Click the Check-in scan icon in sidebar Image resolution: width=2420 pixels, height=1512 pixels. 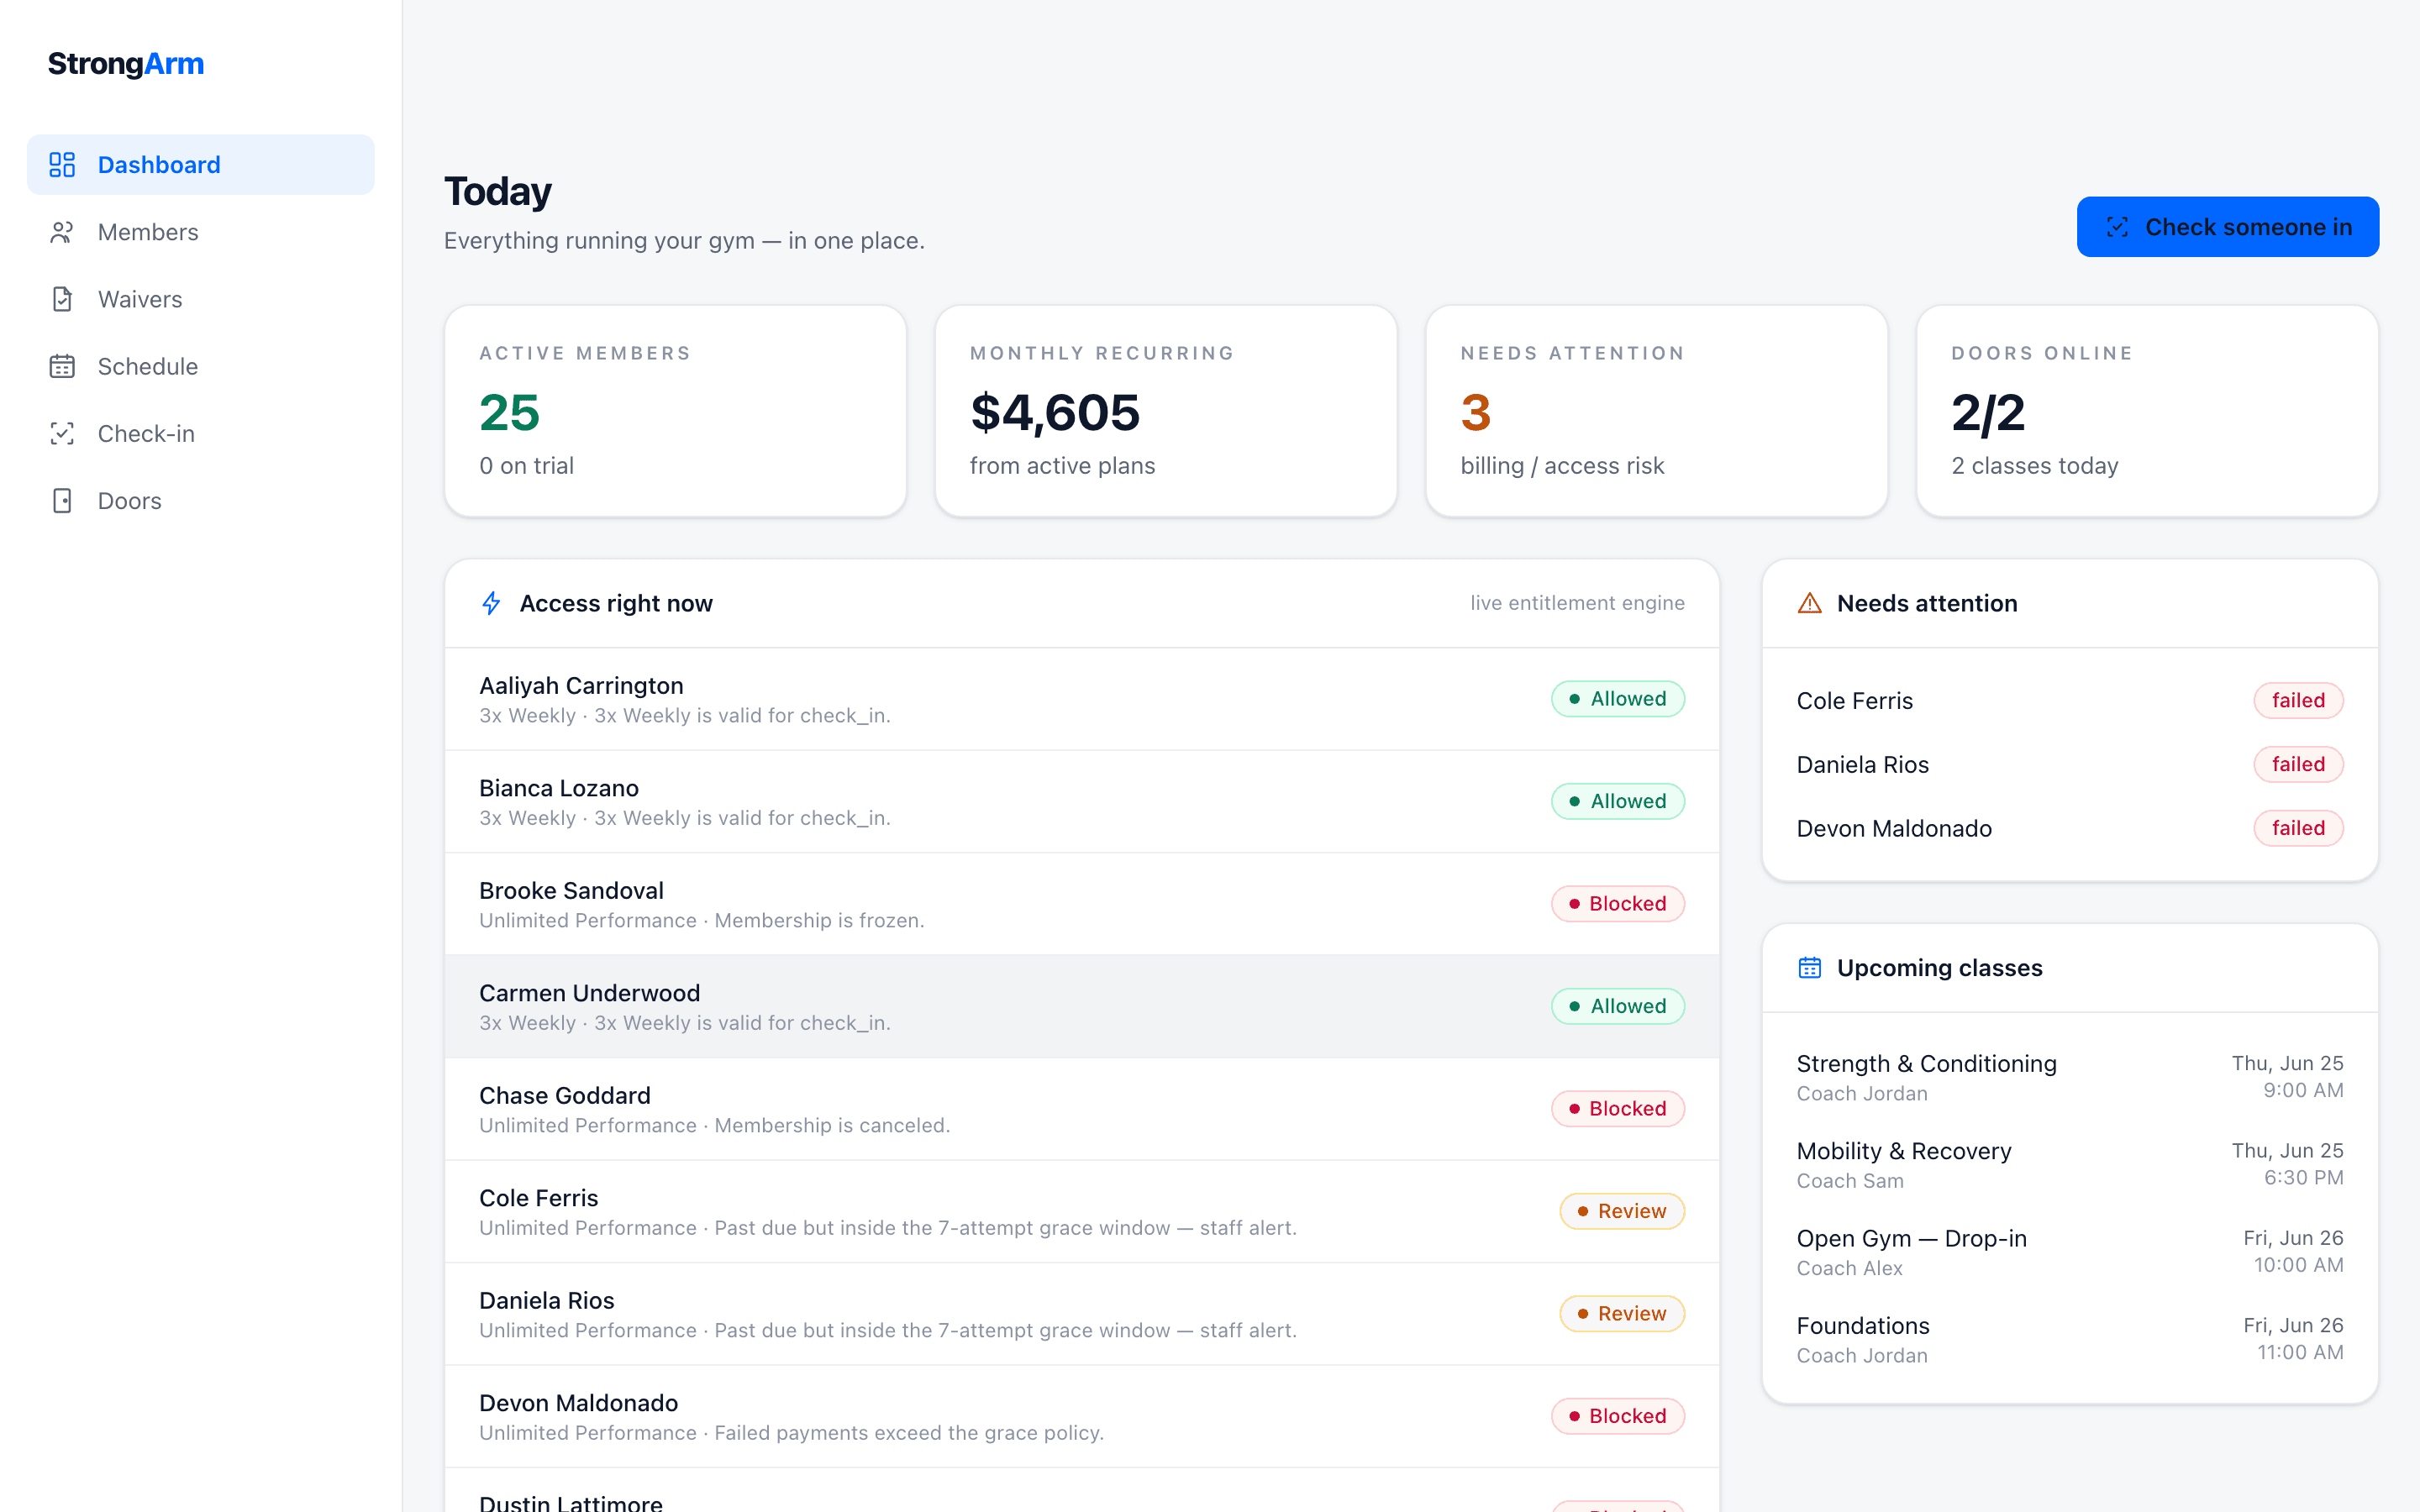[62, 433]
